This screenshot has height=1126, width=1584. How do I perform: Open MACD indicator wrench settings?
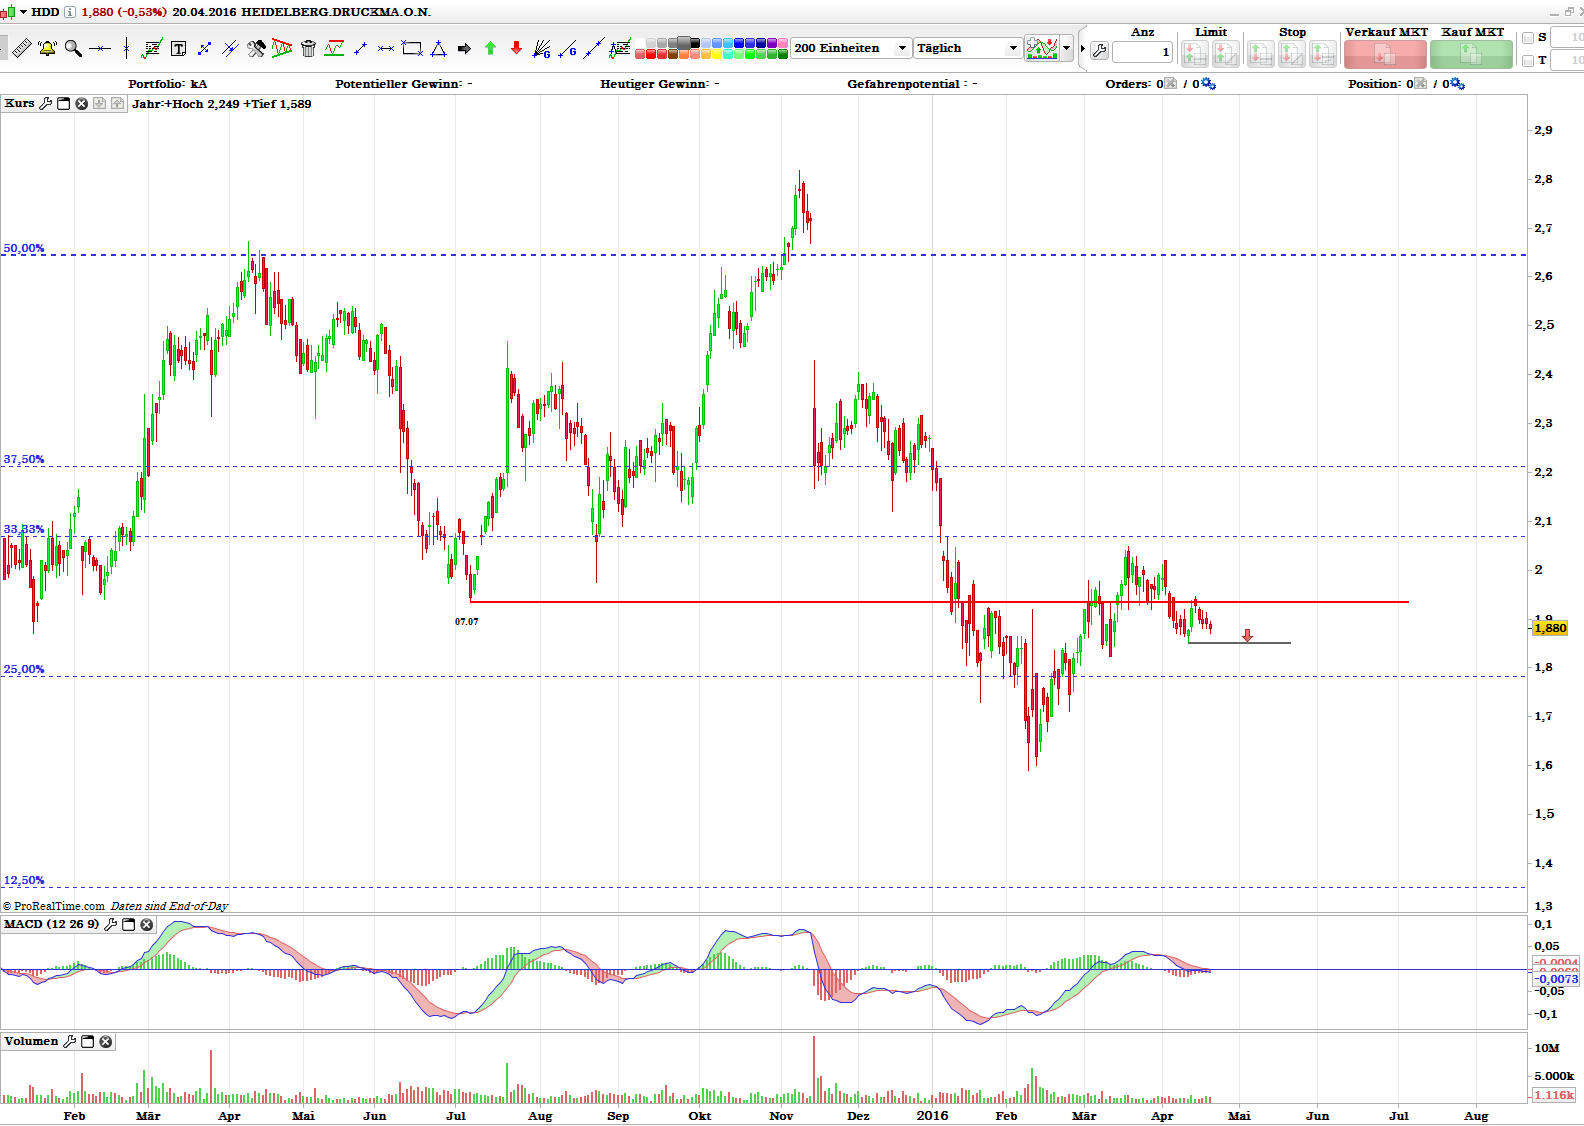point(111,924)
